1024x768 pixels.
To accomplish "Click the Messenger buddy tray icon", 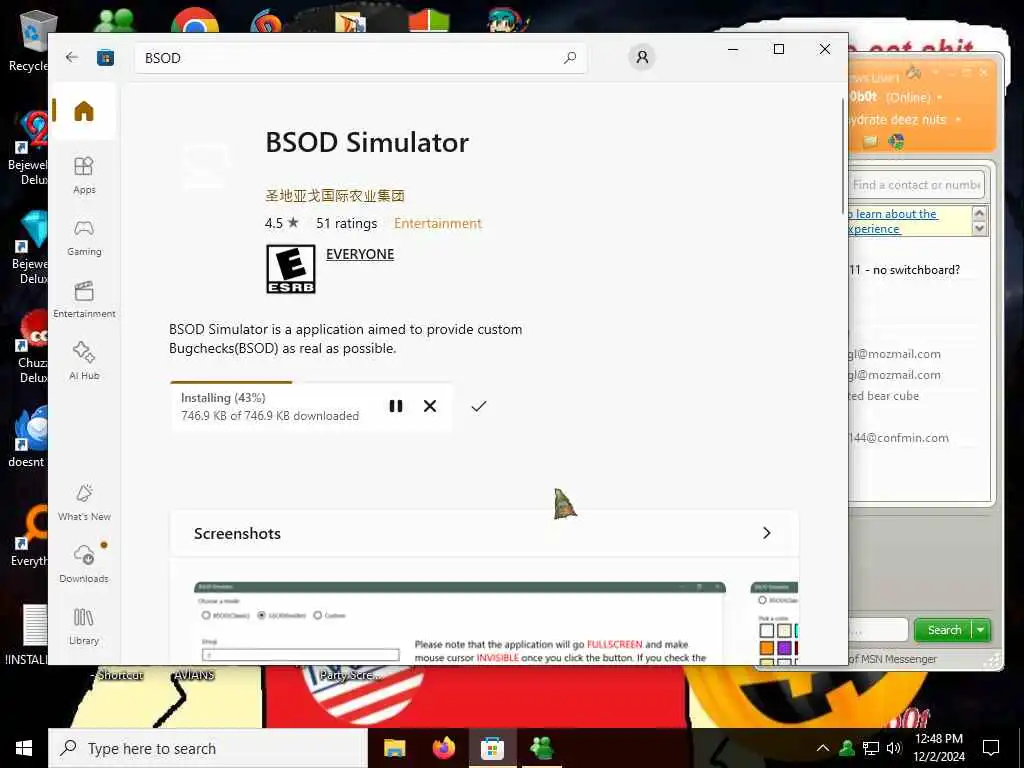I will tap(847, 748).
